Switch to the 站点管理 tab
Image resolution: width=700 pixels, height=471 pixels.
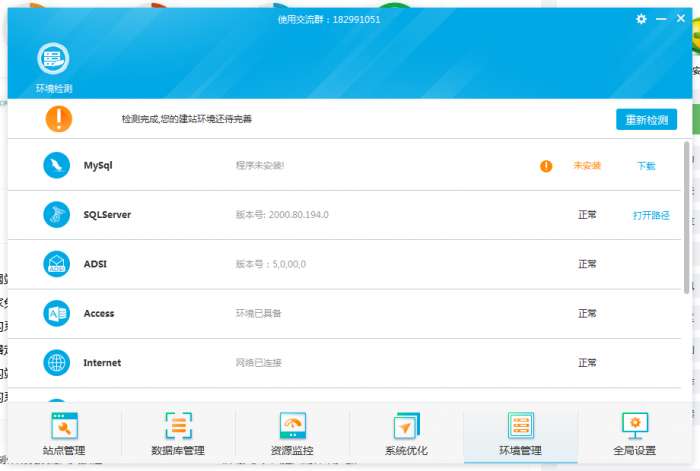[64, 433]
